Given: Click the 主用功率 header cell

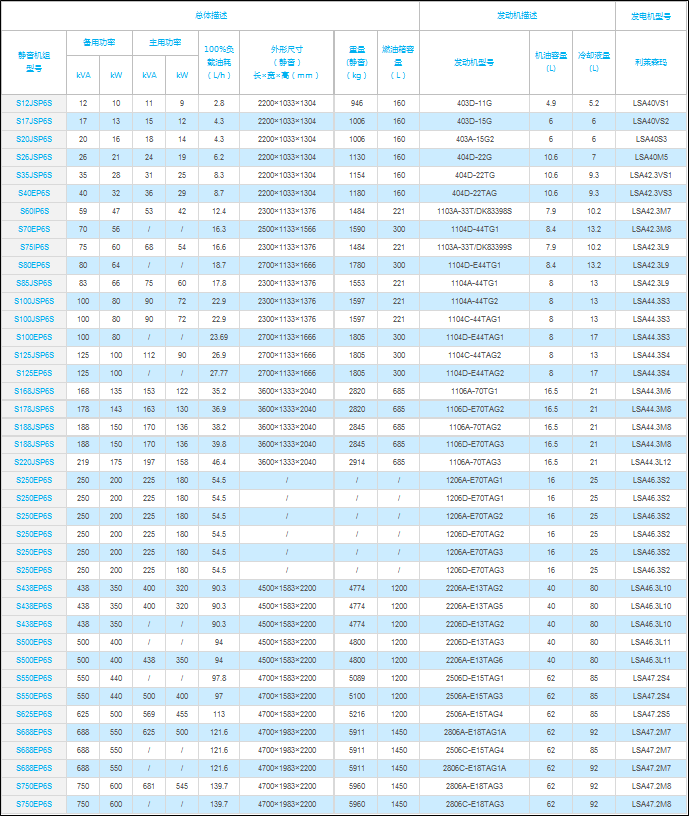Looking at the screenshot, I should 165,43.
